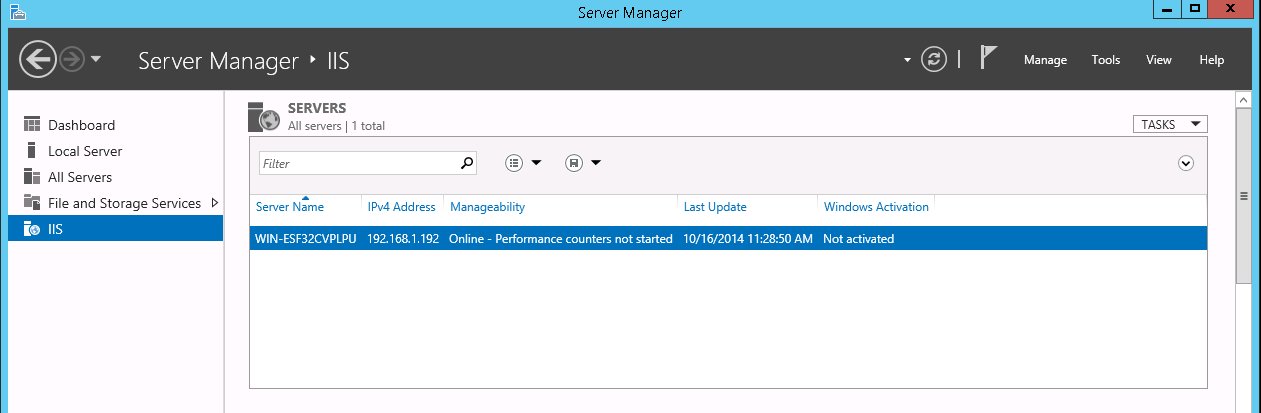Refresh Server Manager with the refresh icon
This screenshot has height=413, width=1261.
(933, 59)
